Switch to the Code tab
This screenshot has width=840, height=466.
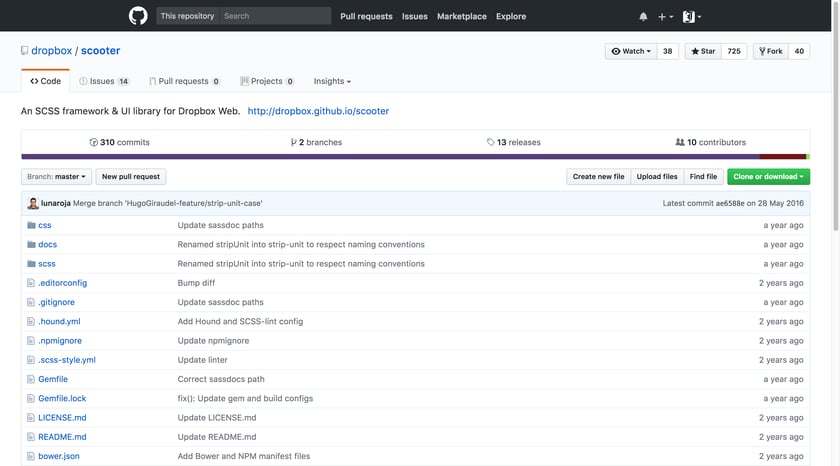[x=46, y=81]
